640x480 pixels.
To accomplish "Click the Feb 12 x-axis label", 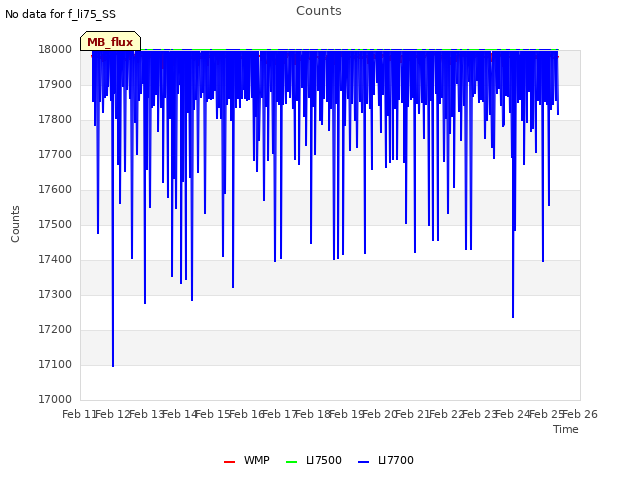I will coord(113,414).
